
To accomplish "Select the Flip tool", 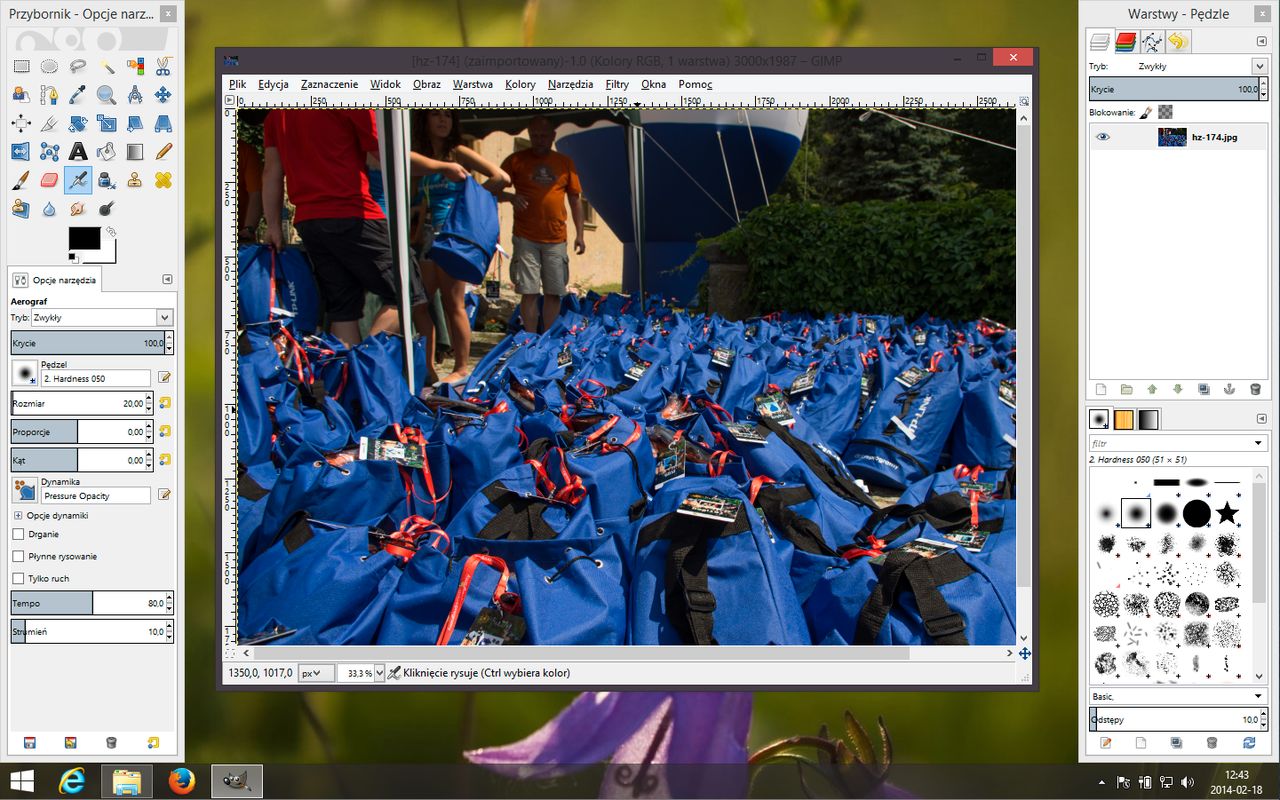I will pyautogui.click(x=21, y=152).
